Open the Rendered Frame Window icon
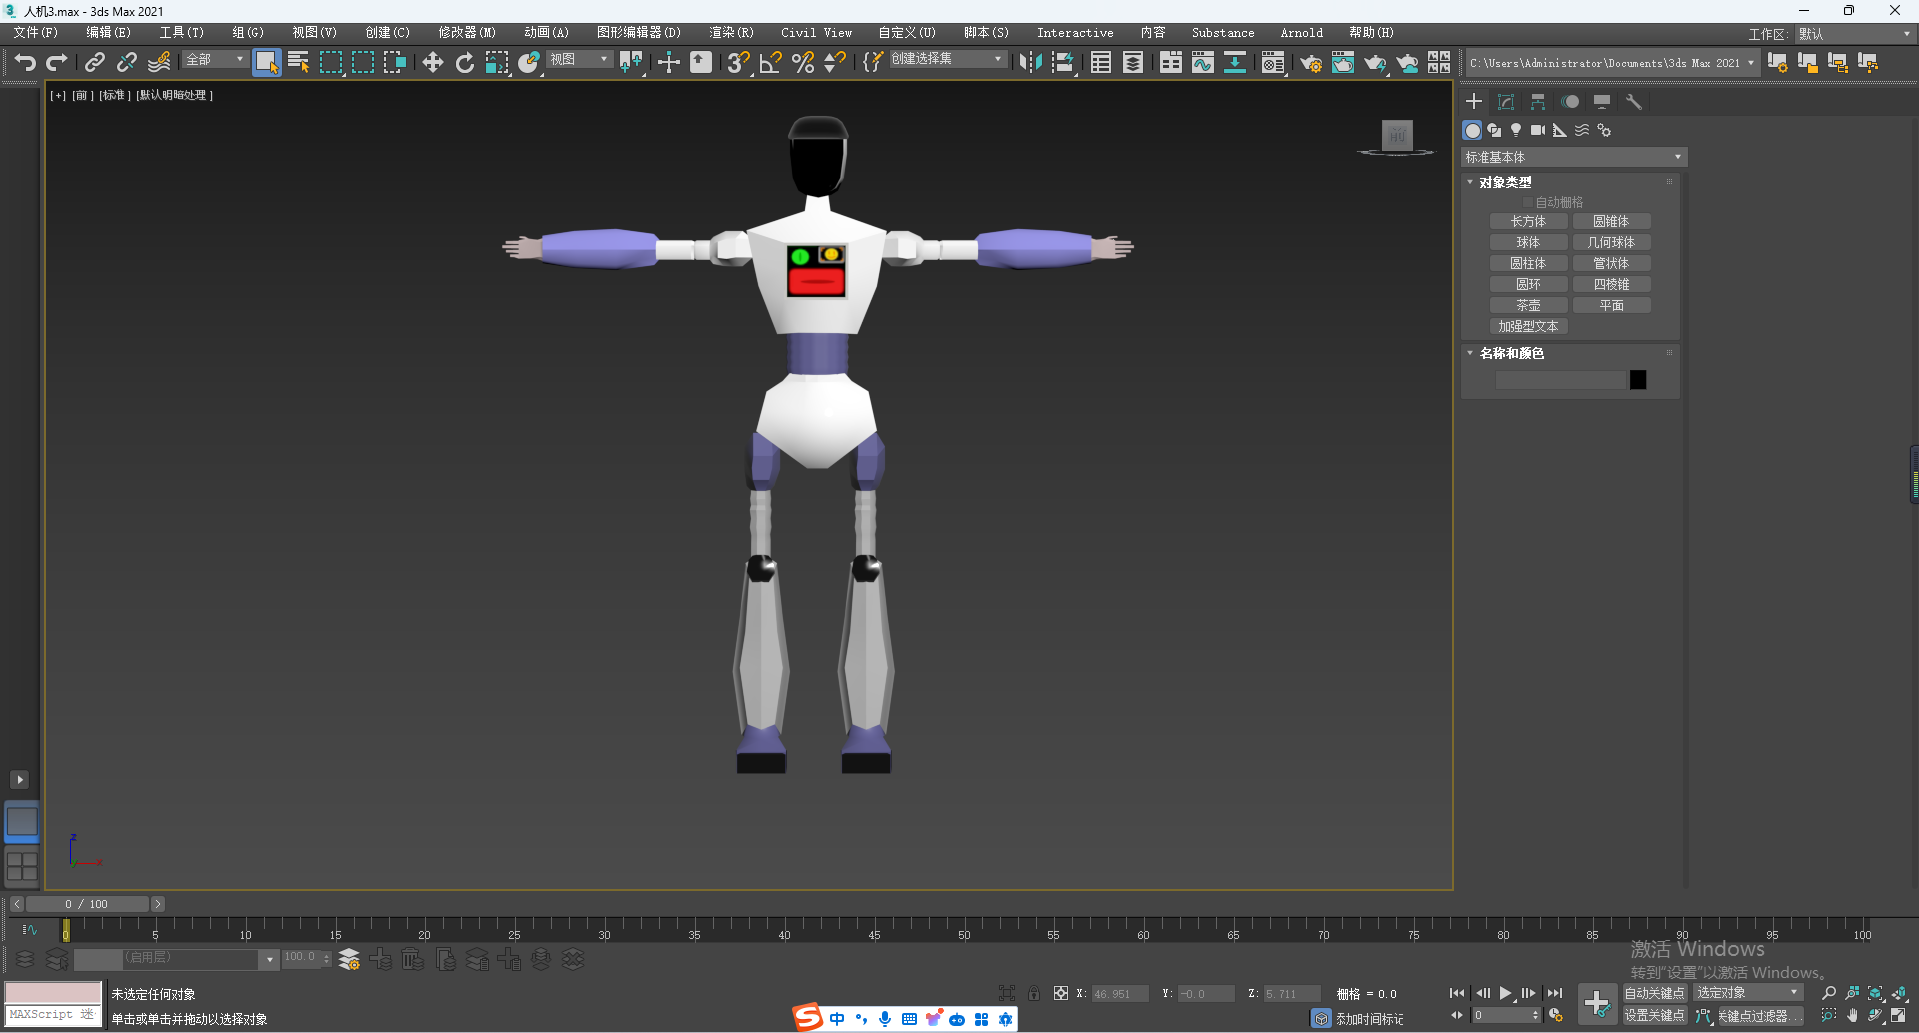 coord(1342,63)
